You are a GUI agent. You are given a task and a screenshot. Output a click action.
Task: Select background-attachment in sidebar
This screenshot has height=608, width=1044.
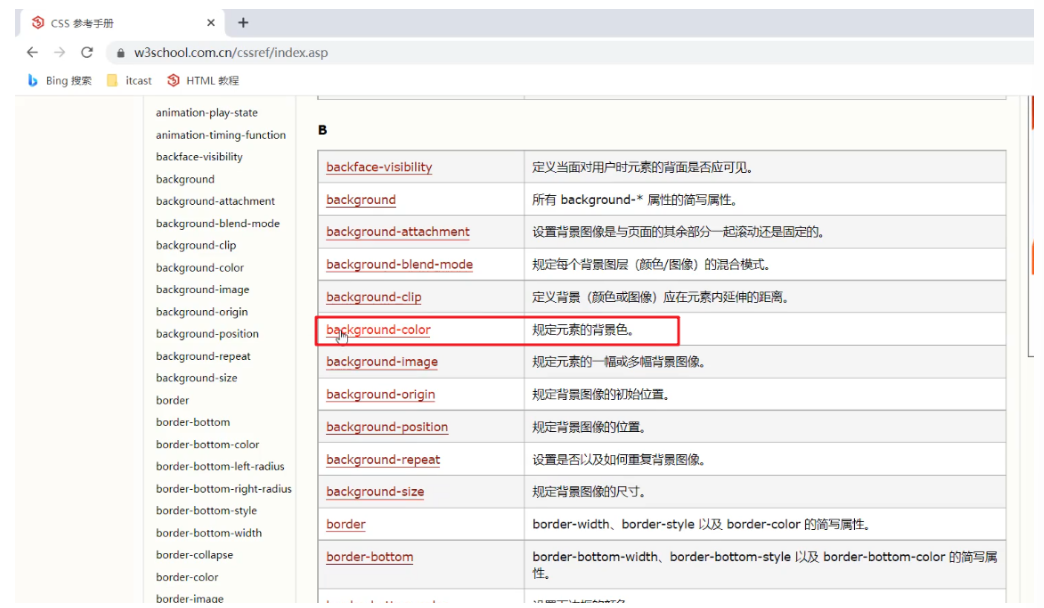click(215, 201)
